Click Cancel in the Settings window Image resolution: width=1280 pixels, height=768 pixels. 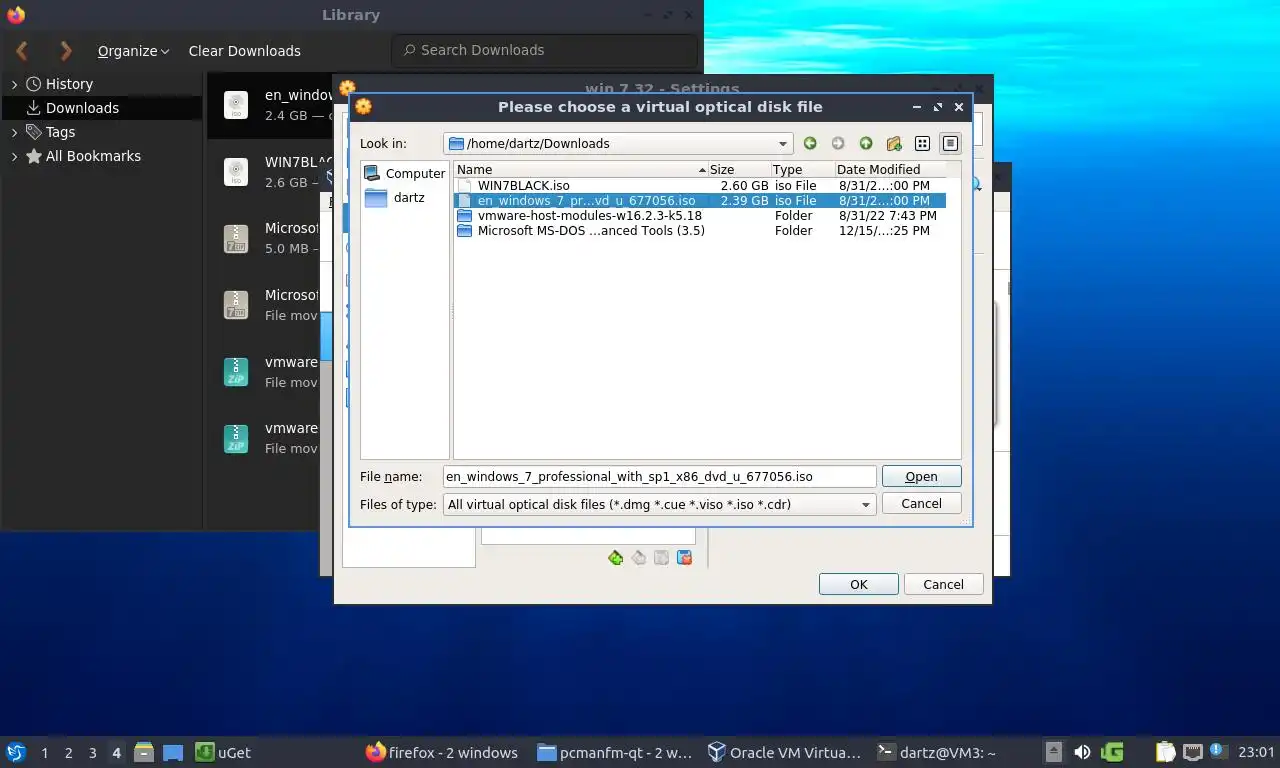(943, 584)
